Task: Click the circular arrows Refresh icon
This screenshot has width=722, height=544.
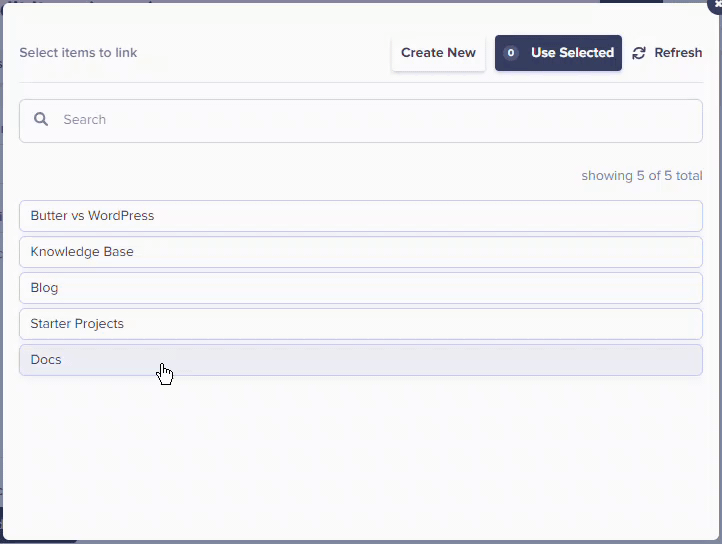Action: (x=639, y=53)
